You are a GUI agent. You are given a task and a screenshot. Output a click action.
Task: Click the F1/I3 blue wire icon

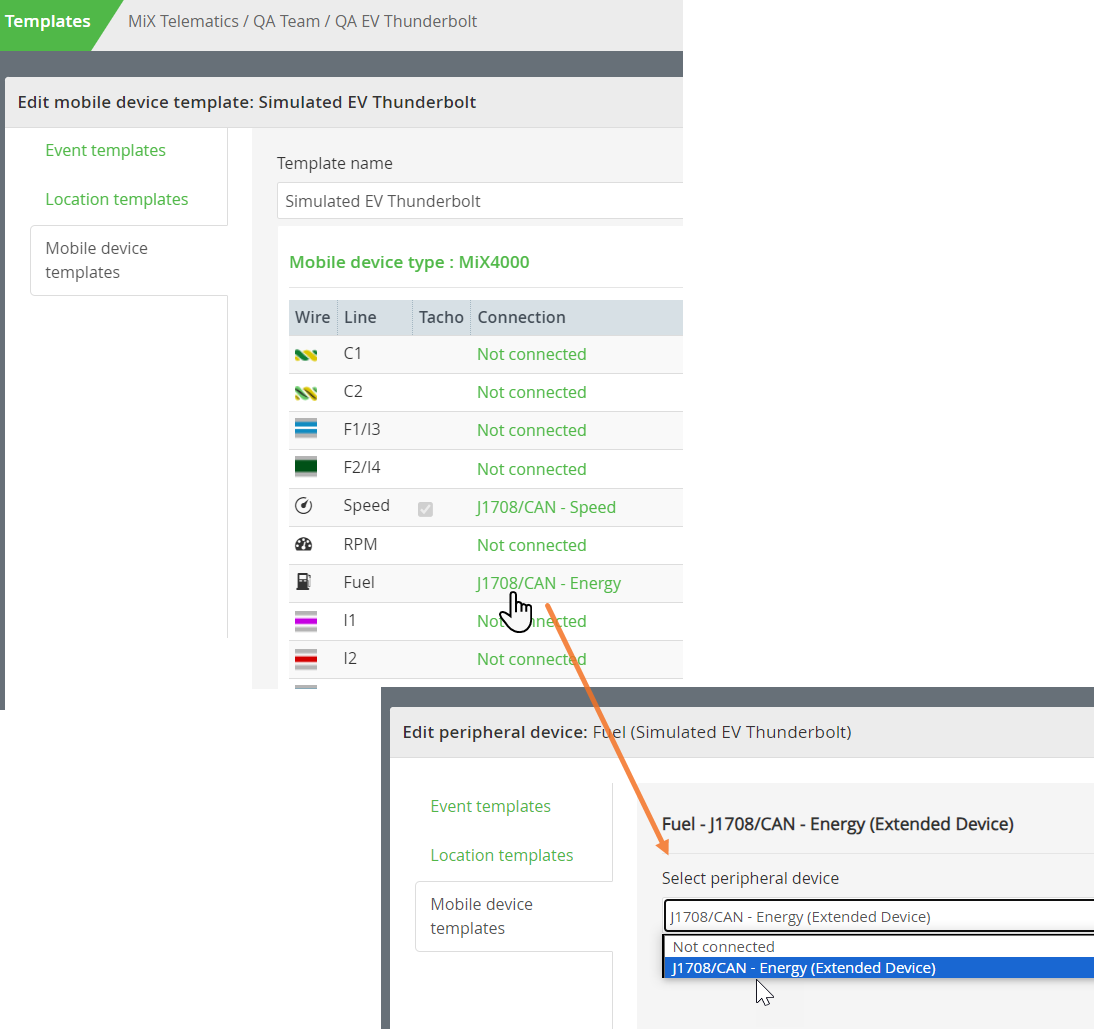coord(306,428)
